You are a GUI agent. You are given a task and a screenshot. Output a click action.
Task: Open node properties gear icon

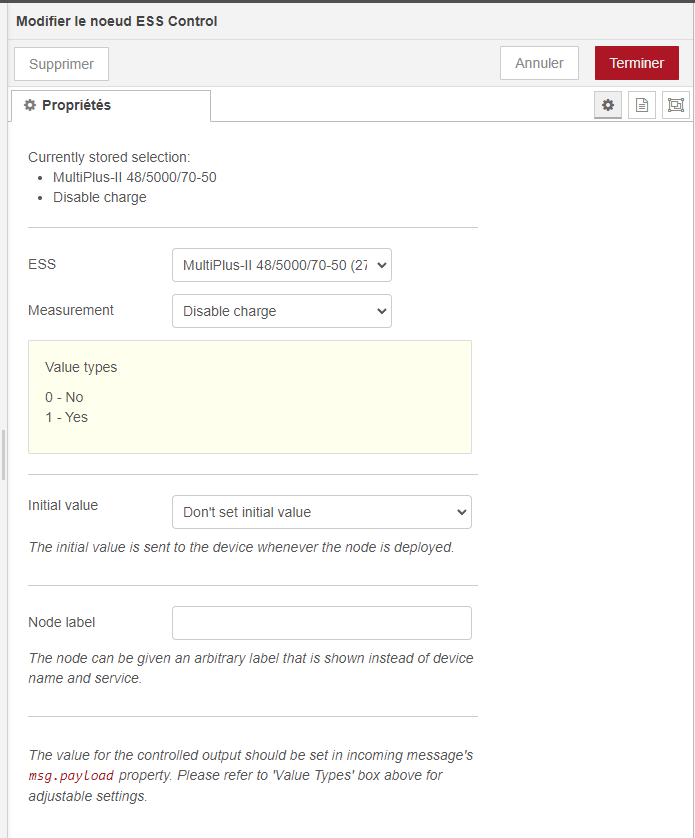(x=608, y=105)
